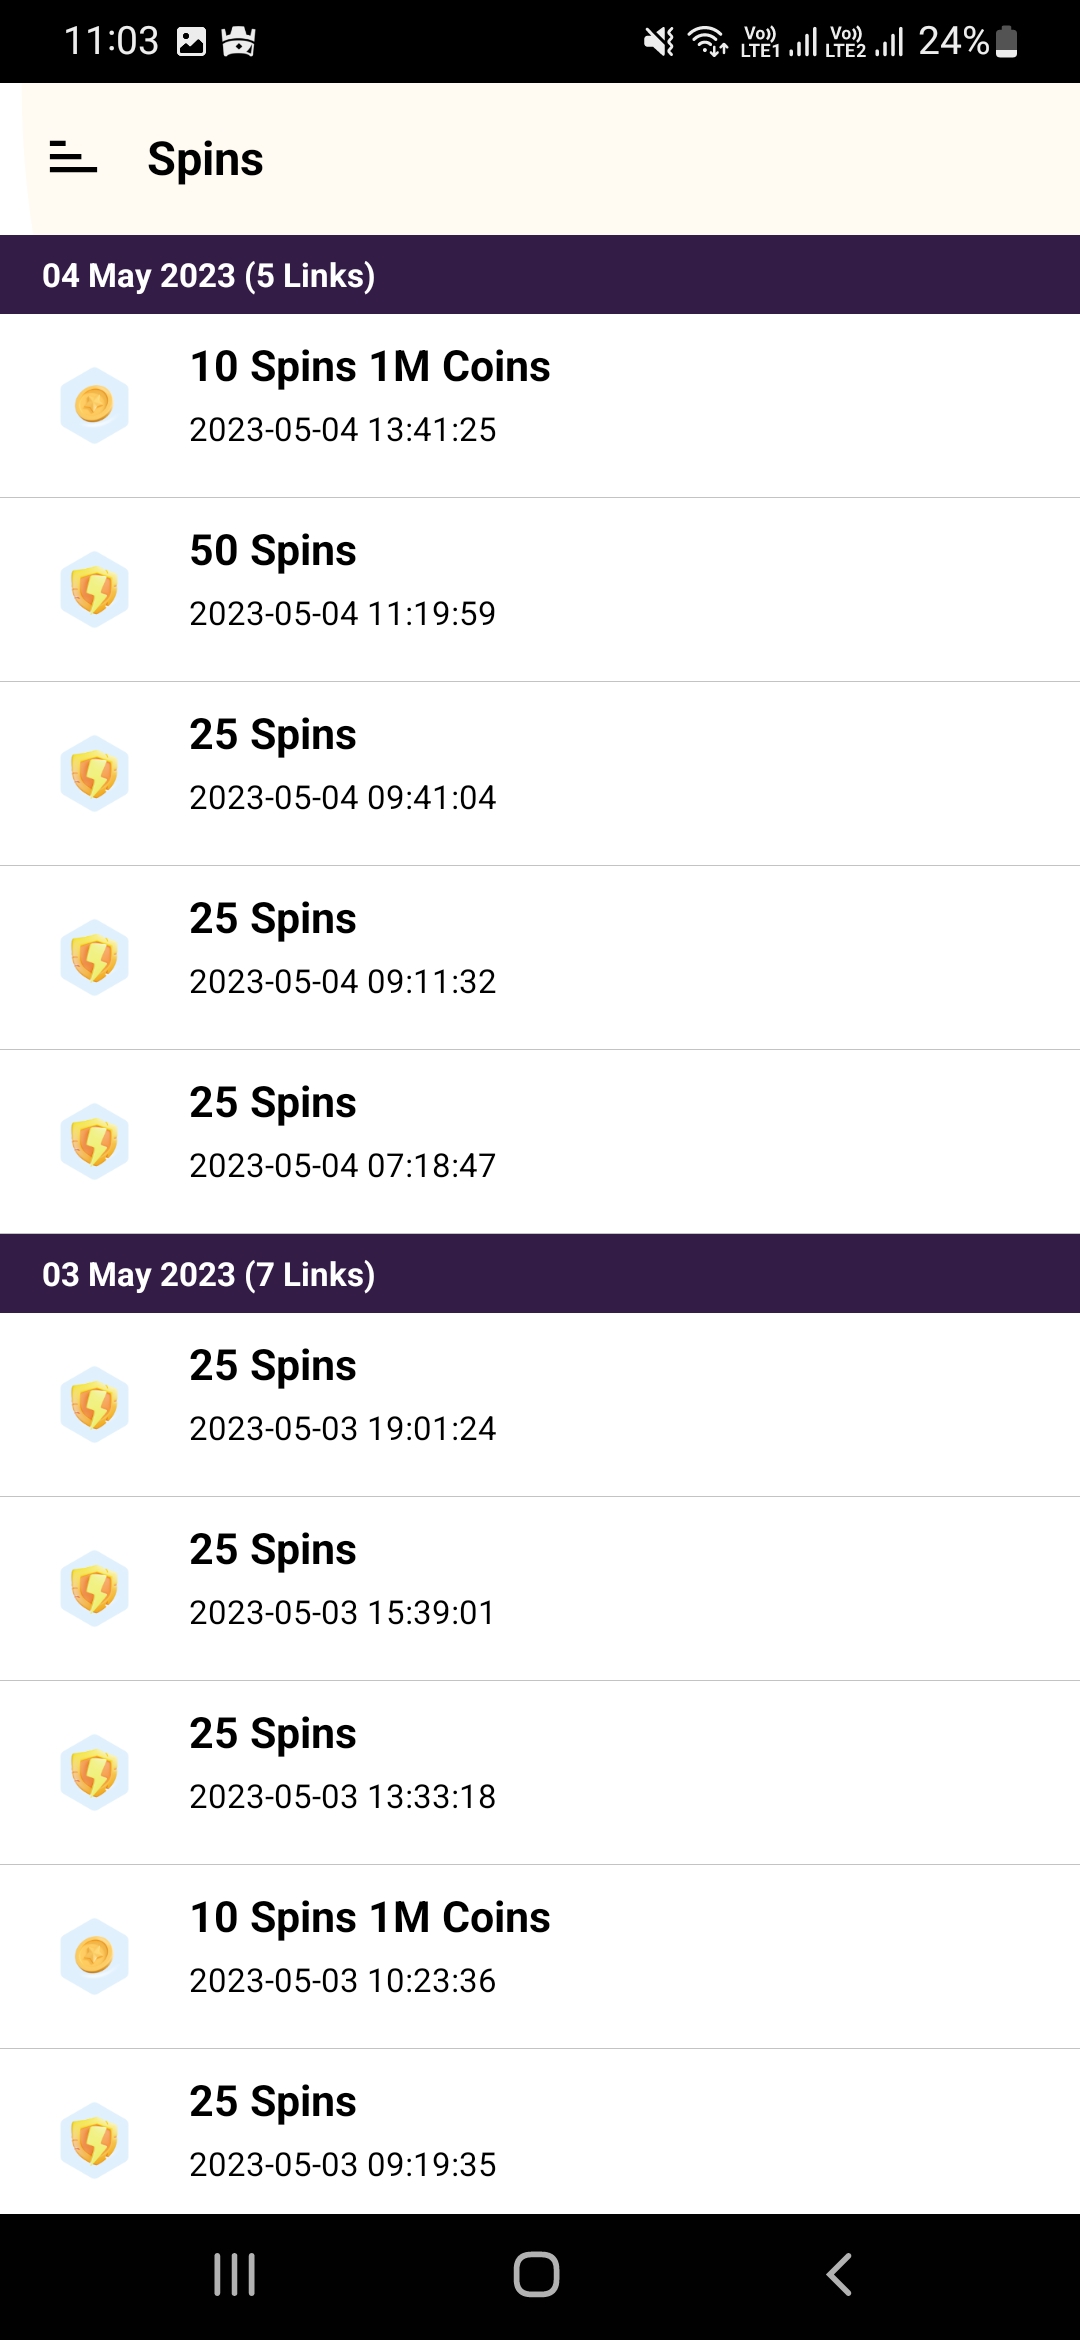Image resolution: width=1080 pixels, height=2340 pixels.
Task: Tap shield icon for 07:18:47 spins link
Action: [x=94, y=1141]
